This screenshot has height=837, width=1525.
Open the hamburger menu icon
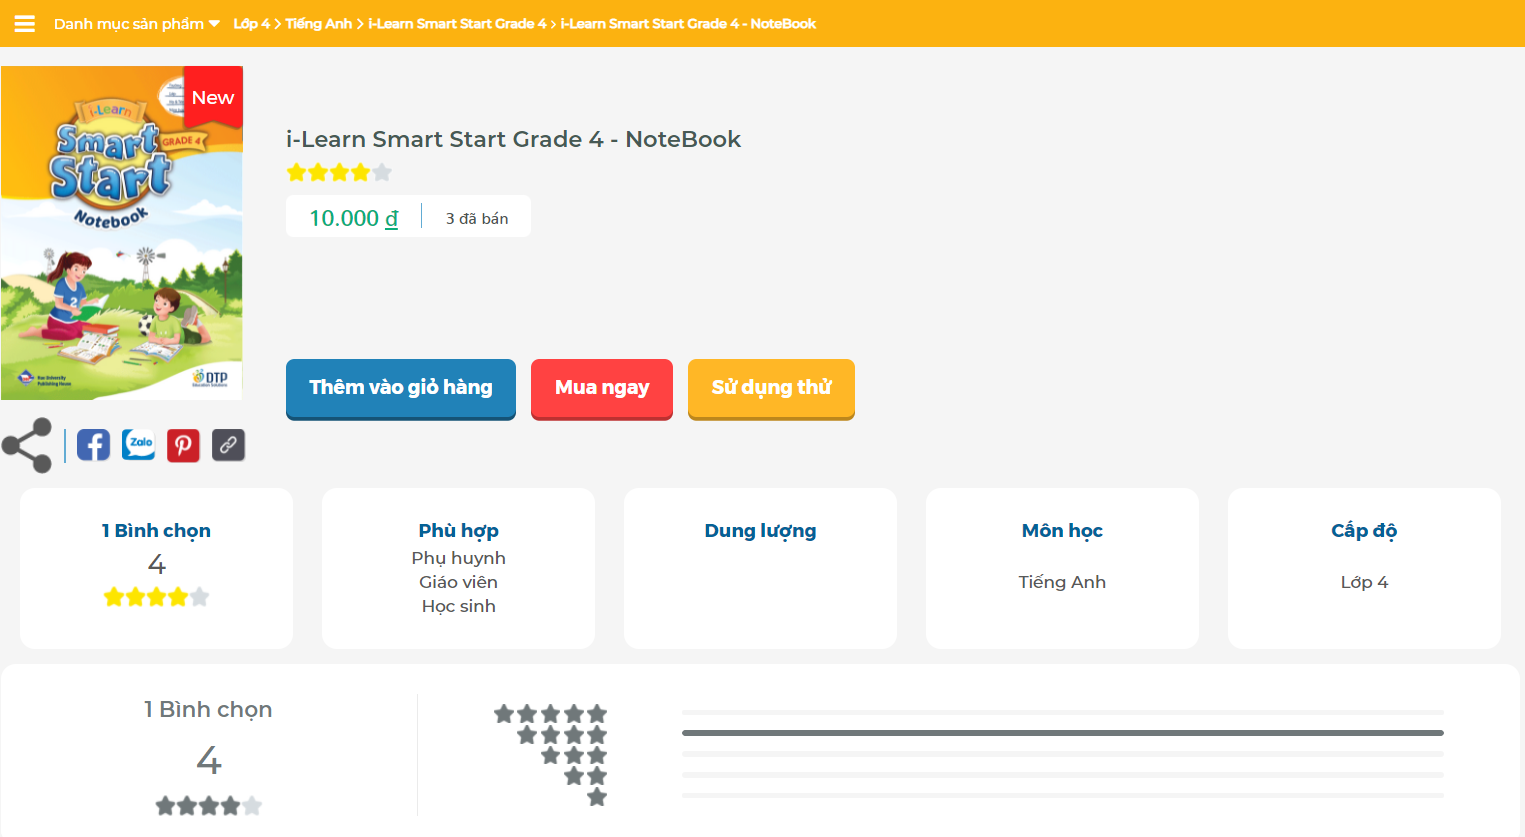(x=25, y=24)
